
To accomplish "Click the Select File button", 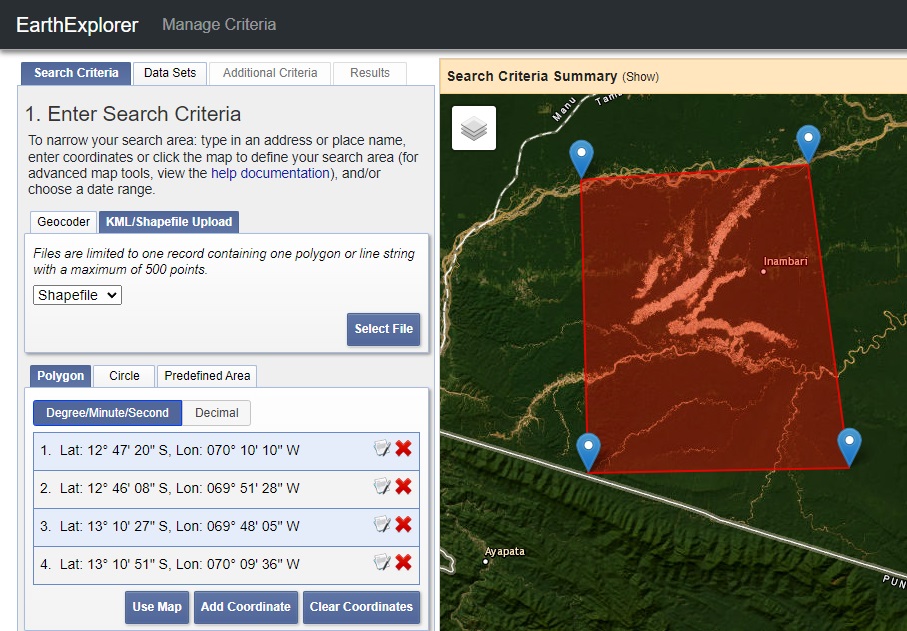I will (x=384, y=329).
